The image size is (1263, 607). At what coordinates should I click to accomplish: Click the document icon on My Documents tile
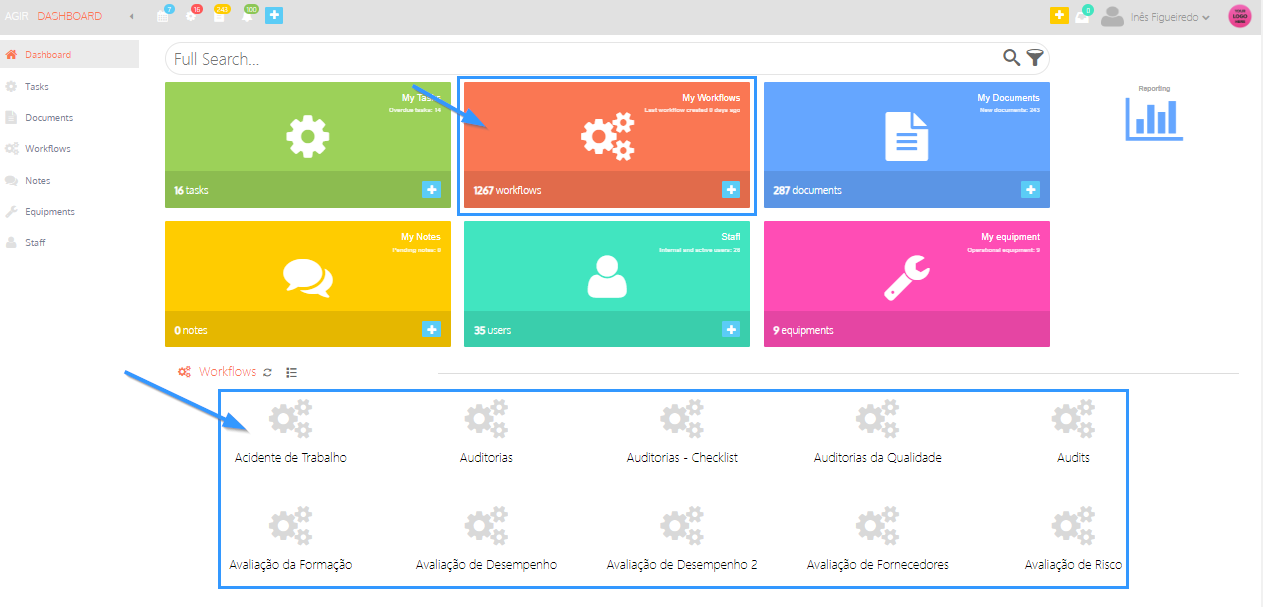pos(907,136)
